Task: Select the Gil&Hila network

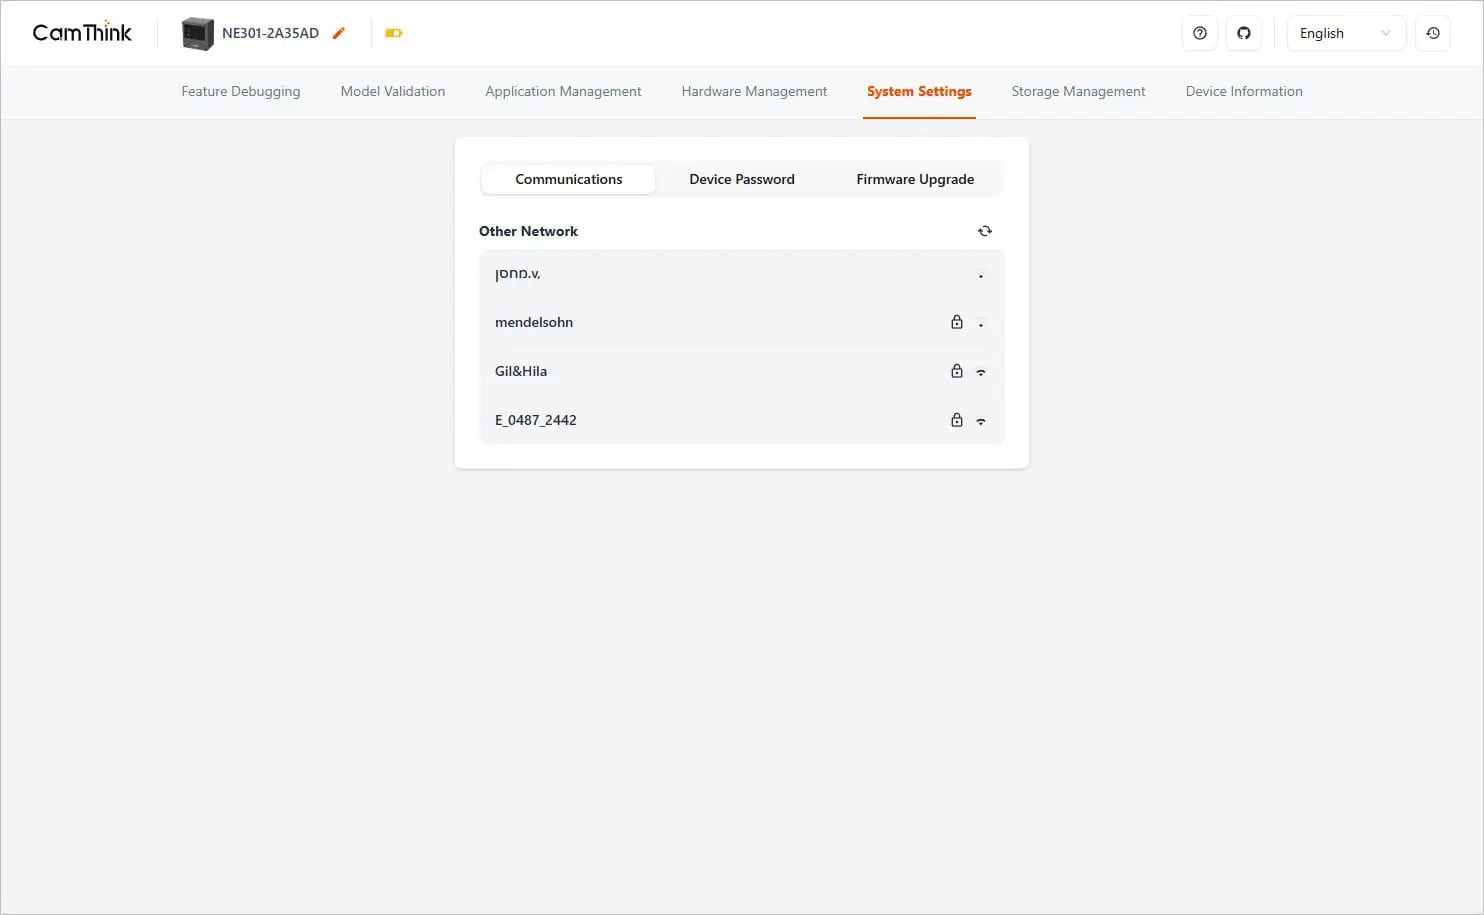Action: coord(741,371)
